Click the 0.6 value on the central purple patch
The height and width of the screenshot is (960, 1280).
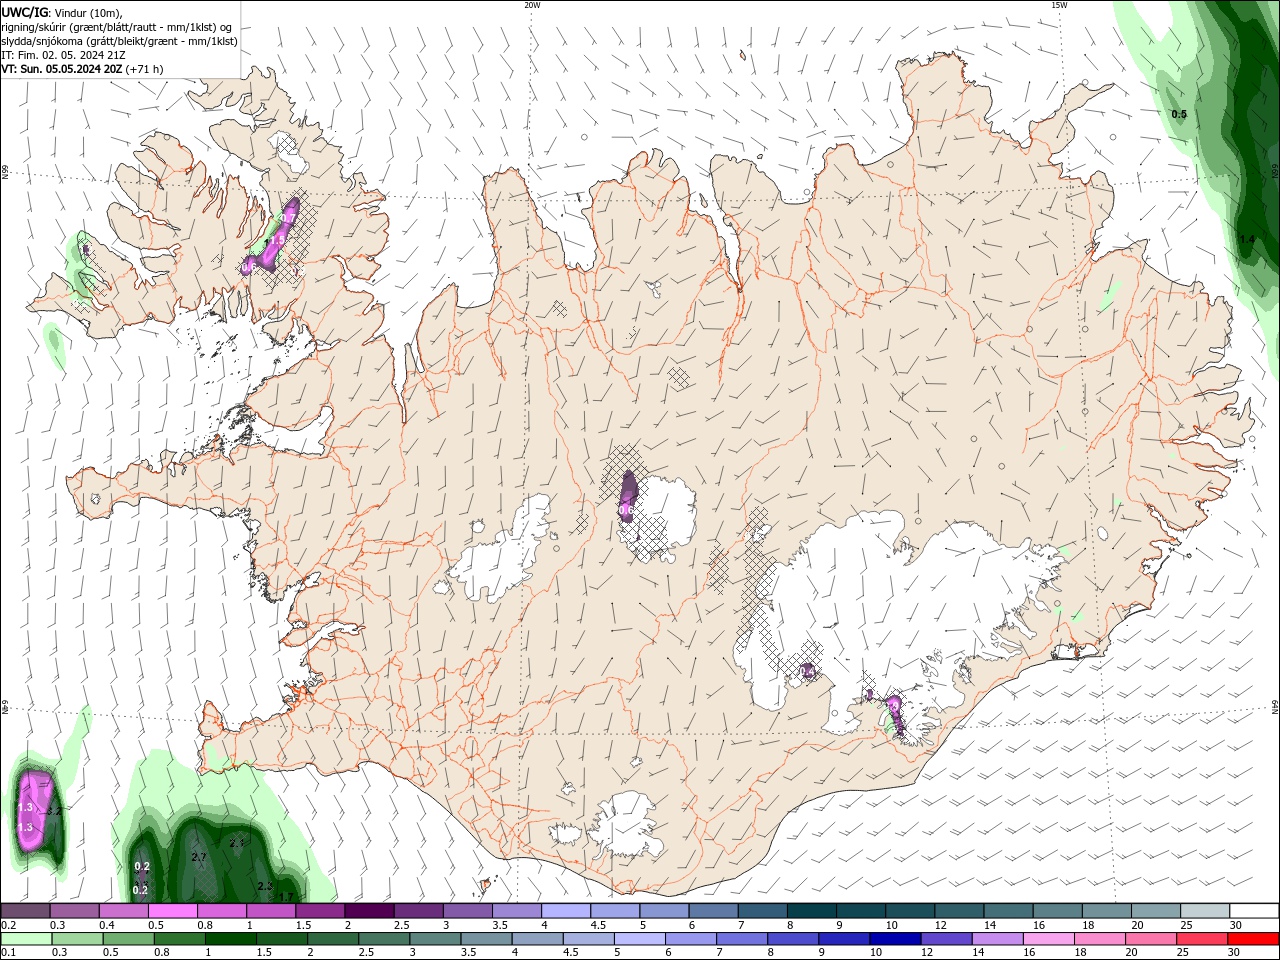point(626,510)
